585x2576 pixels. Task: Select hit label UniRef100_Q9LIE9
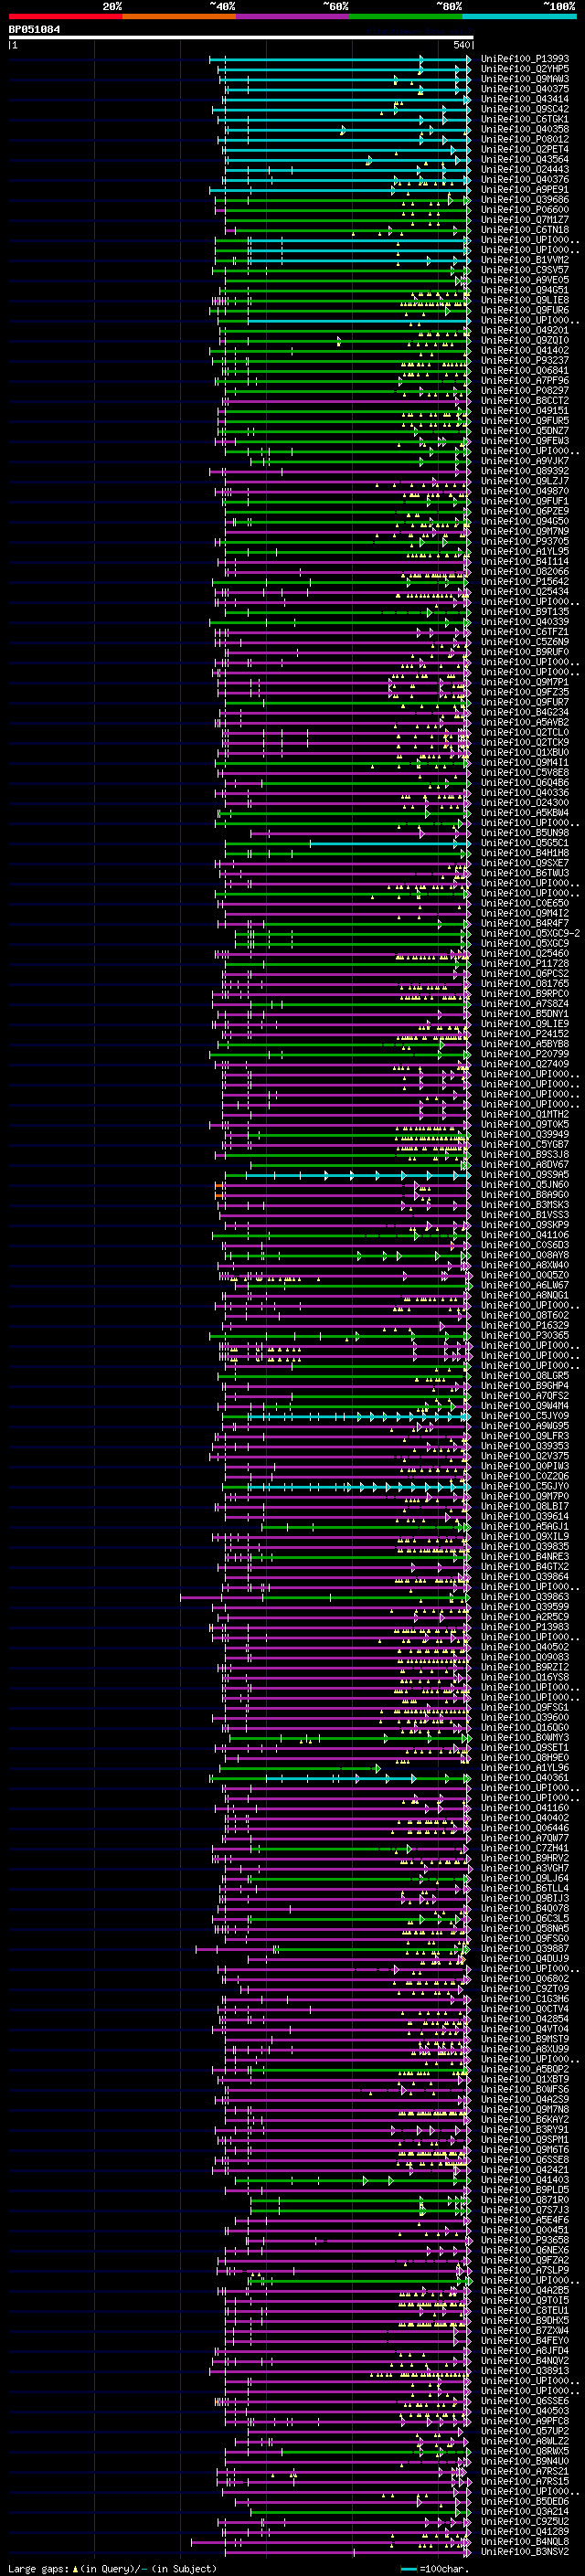pyautogui.click(x=525, y=1024)
